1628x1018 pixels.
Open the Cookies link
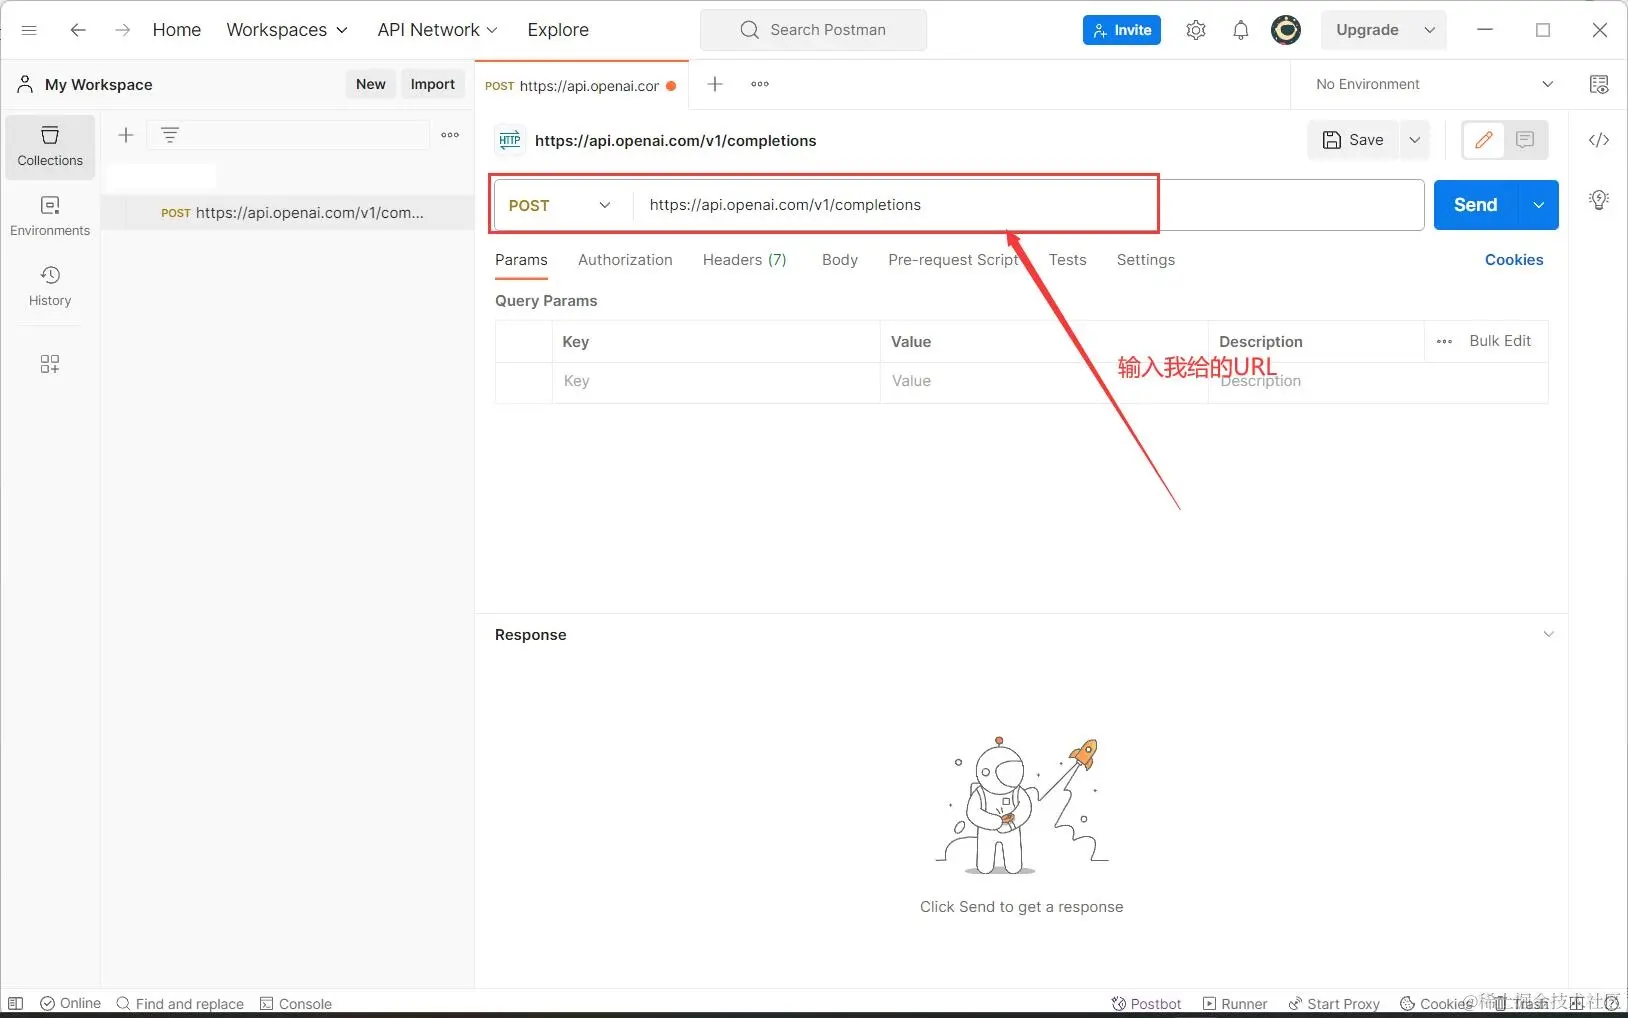point(1514,260)
